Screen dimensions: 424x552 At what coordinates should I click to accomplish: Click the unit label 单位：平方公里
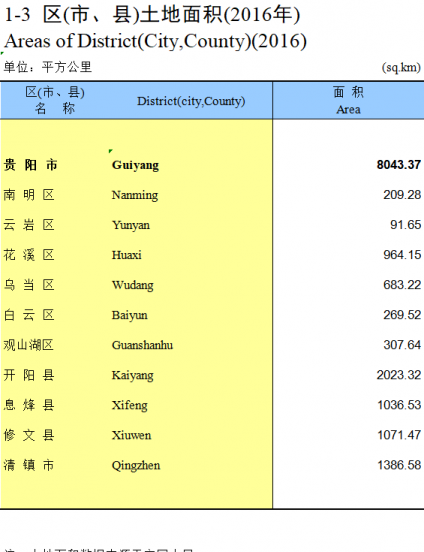48,67
